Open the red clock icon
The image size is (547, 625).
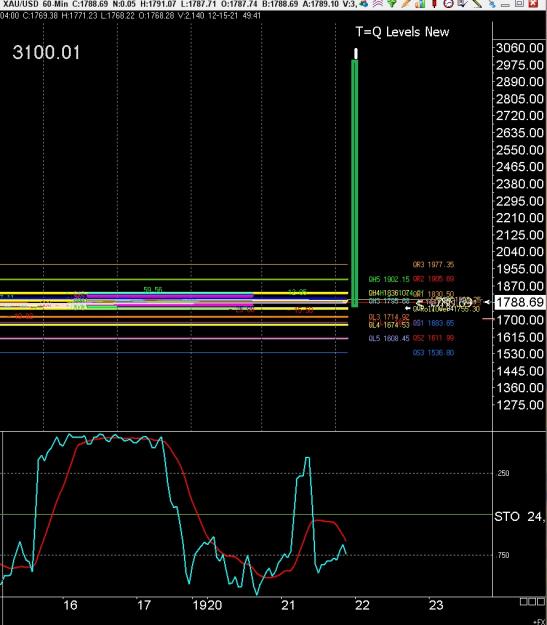[x=449, y=4]
